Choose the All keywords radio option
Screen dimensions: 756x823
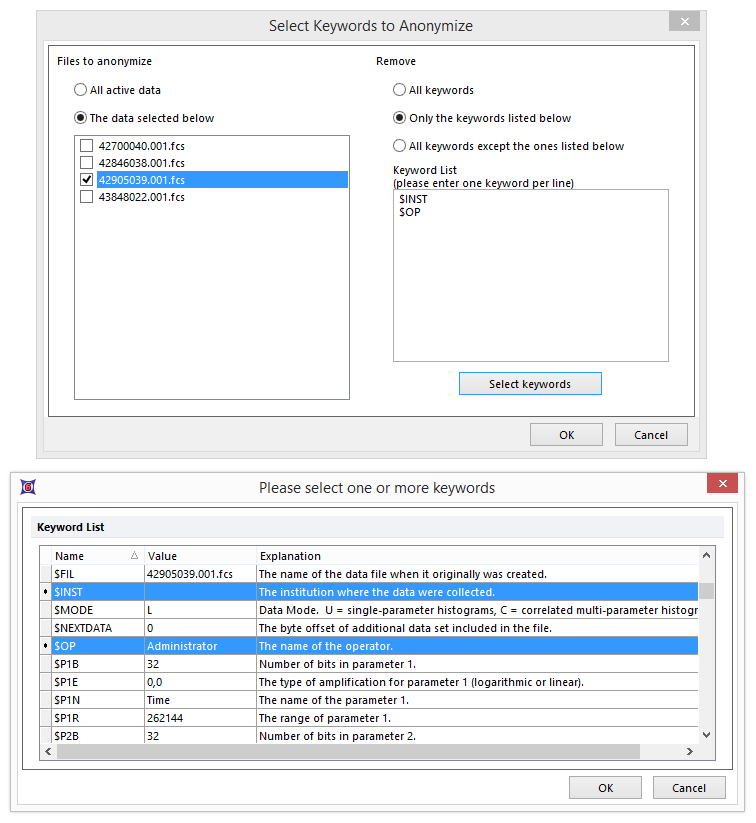(x=400, y=90)
